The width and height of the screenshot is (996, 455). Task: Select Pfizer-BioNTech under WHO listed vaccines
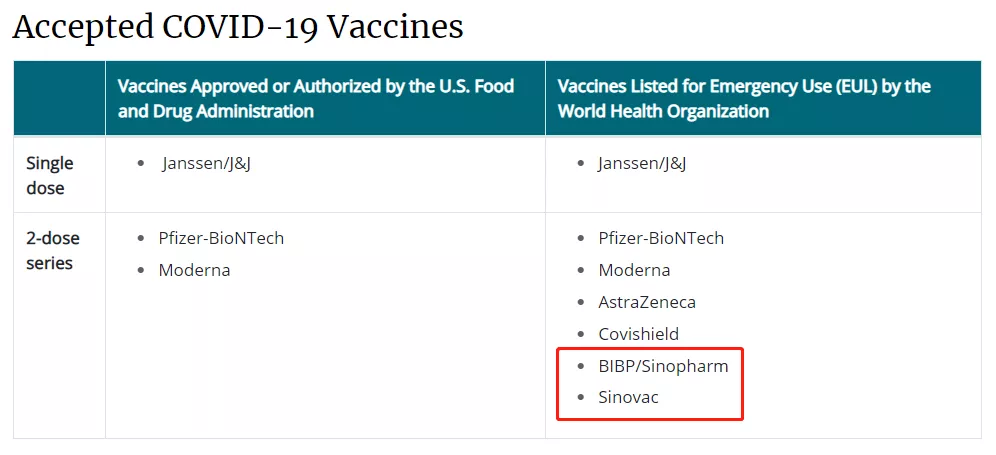point(661,238)
